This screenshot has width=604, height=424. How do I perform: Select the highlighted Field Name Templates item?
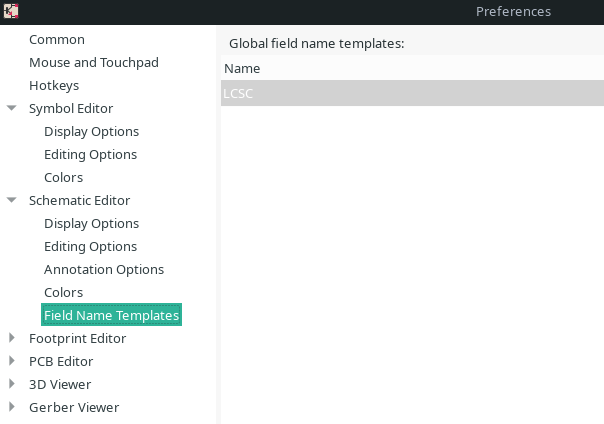click(x=111, y=316)
